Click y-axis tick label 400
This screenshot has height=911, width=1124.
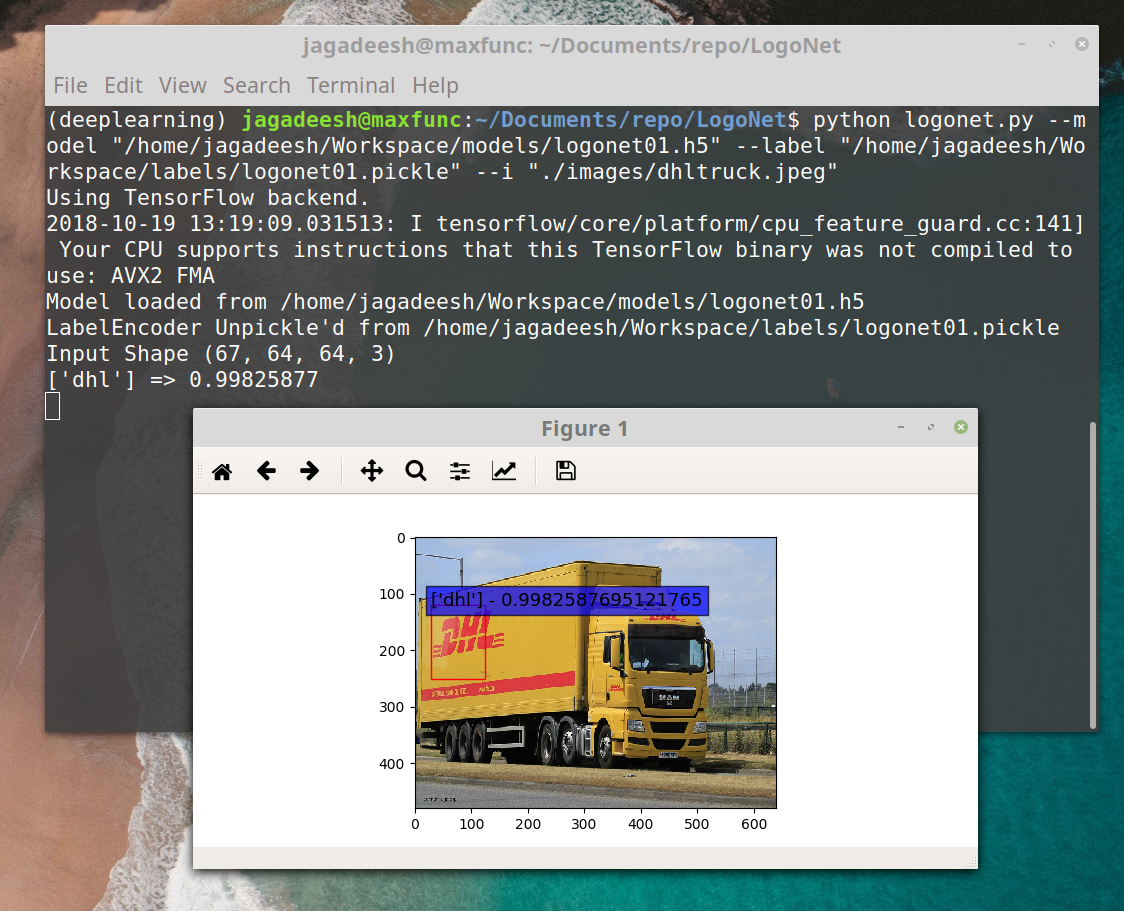pos(391,764)
